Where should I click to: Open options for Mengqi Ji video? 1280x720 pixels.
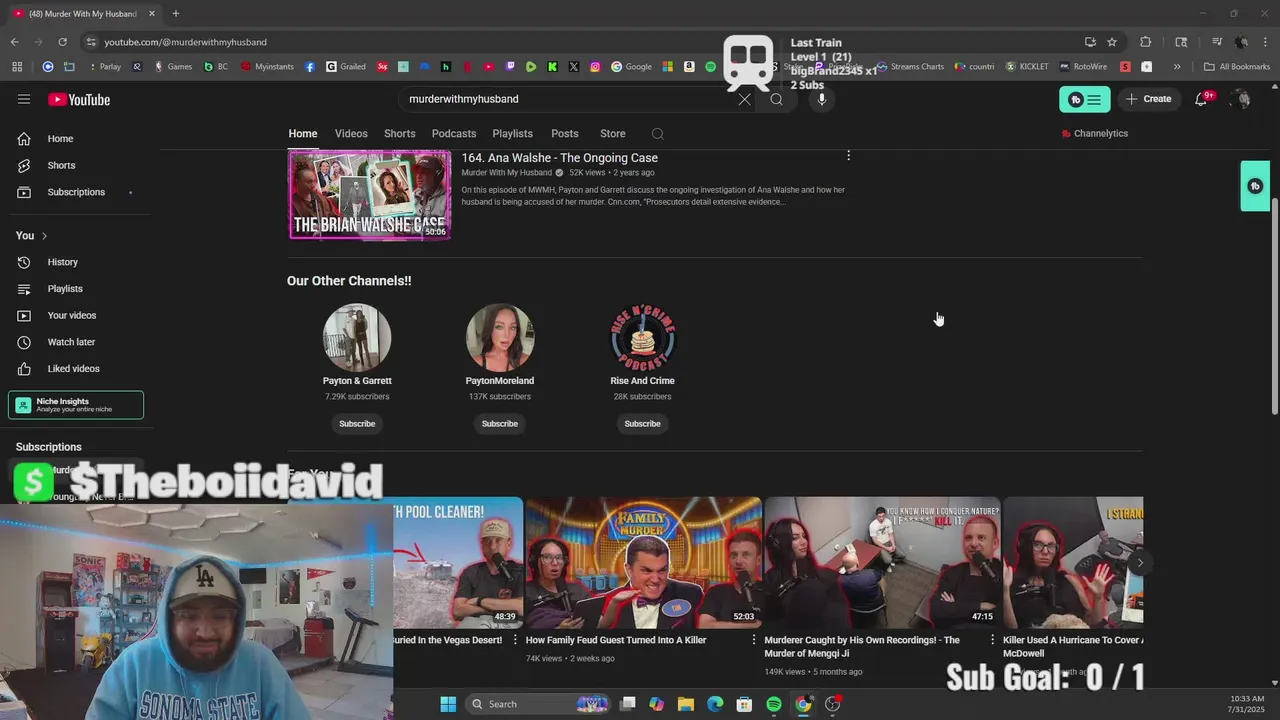[993, 640]
